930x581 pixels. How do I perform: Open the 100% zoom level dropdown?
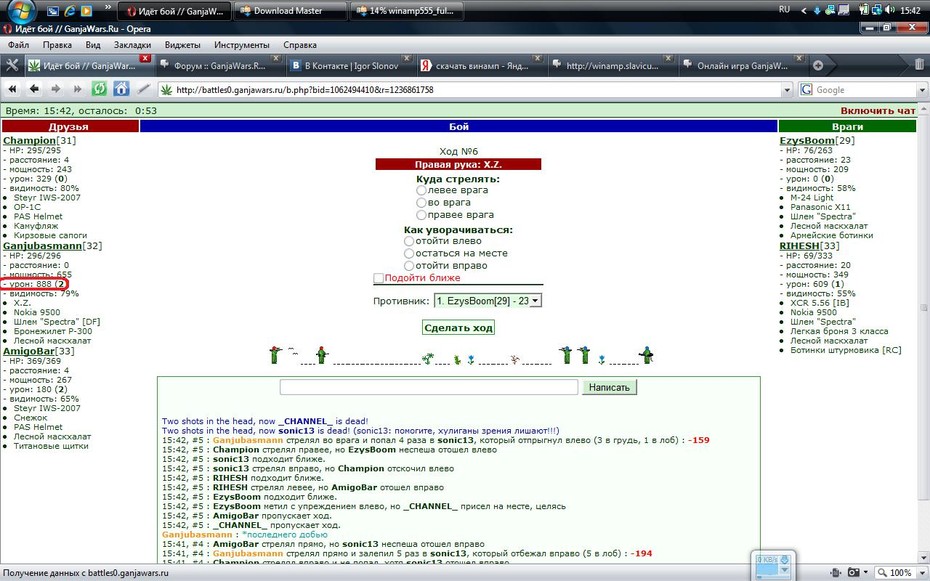(921, 572)
